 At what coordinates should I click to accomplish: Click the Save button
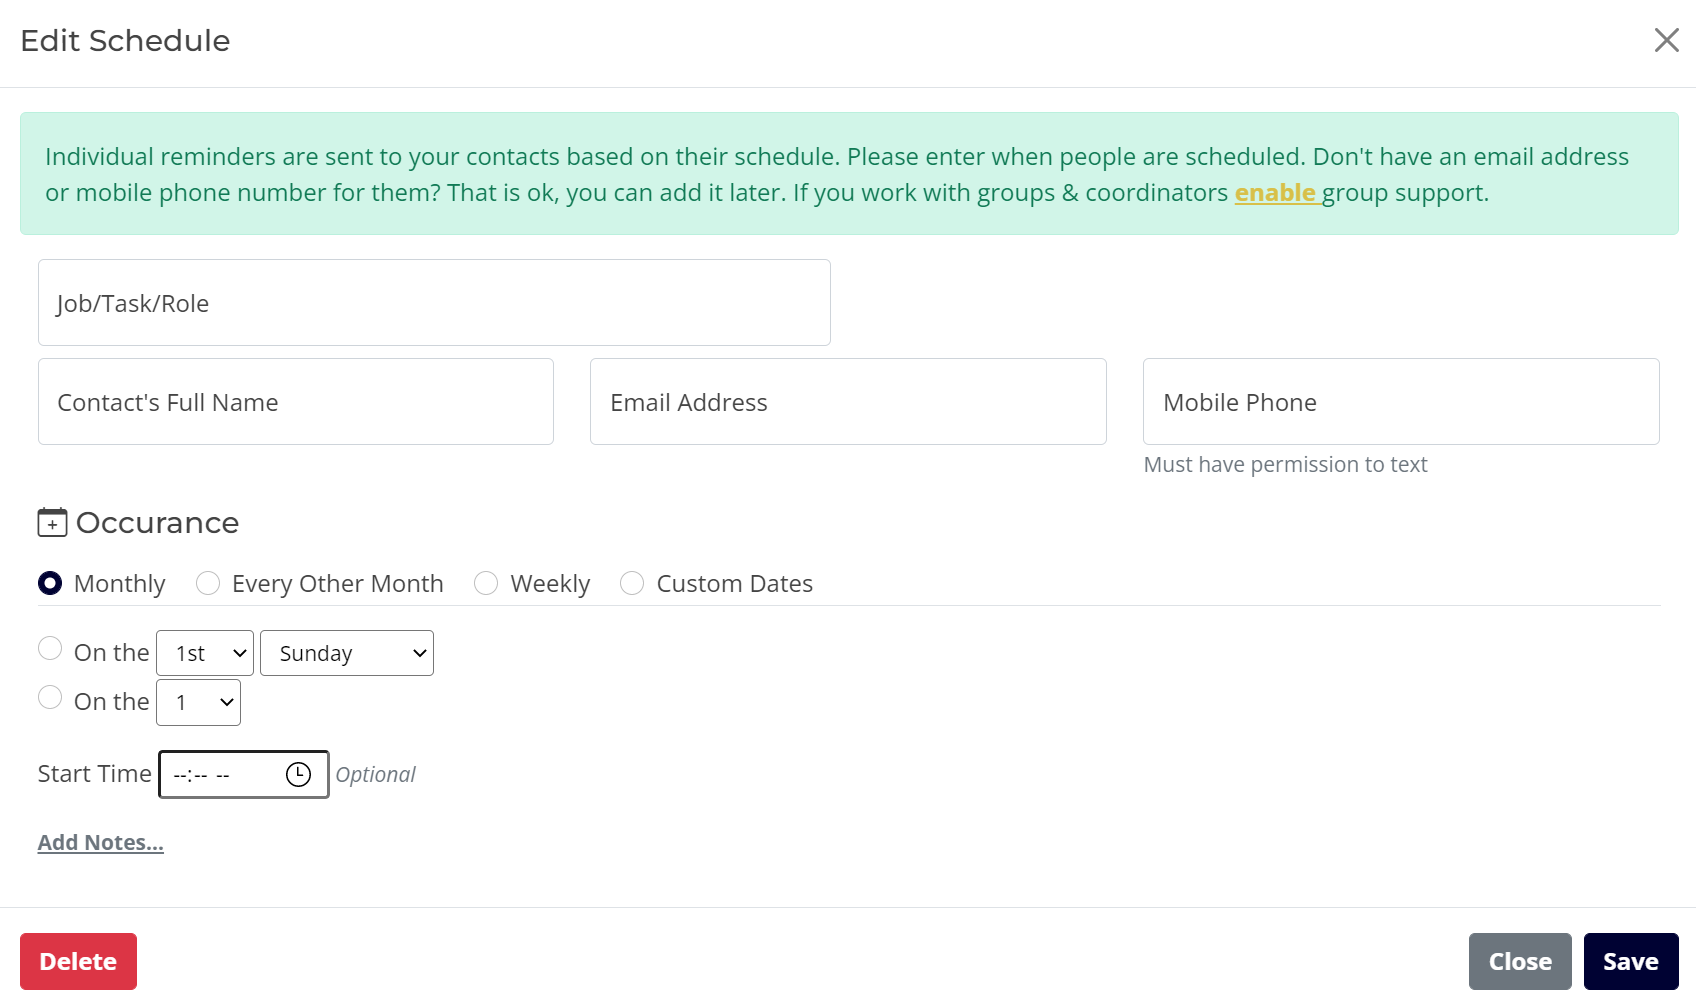coord(1630,962)
